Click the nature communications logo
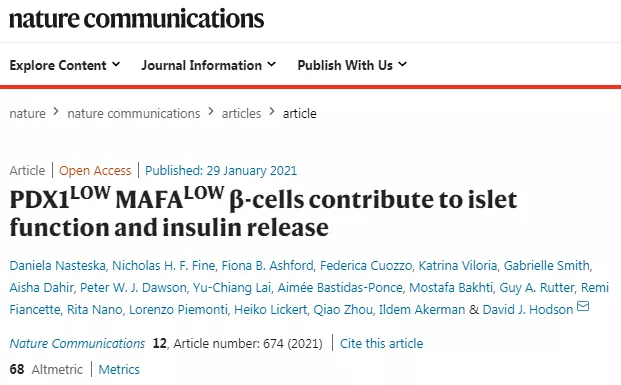 [136, 19]
